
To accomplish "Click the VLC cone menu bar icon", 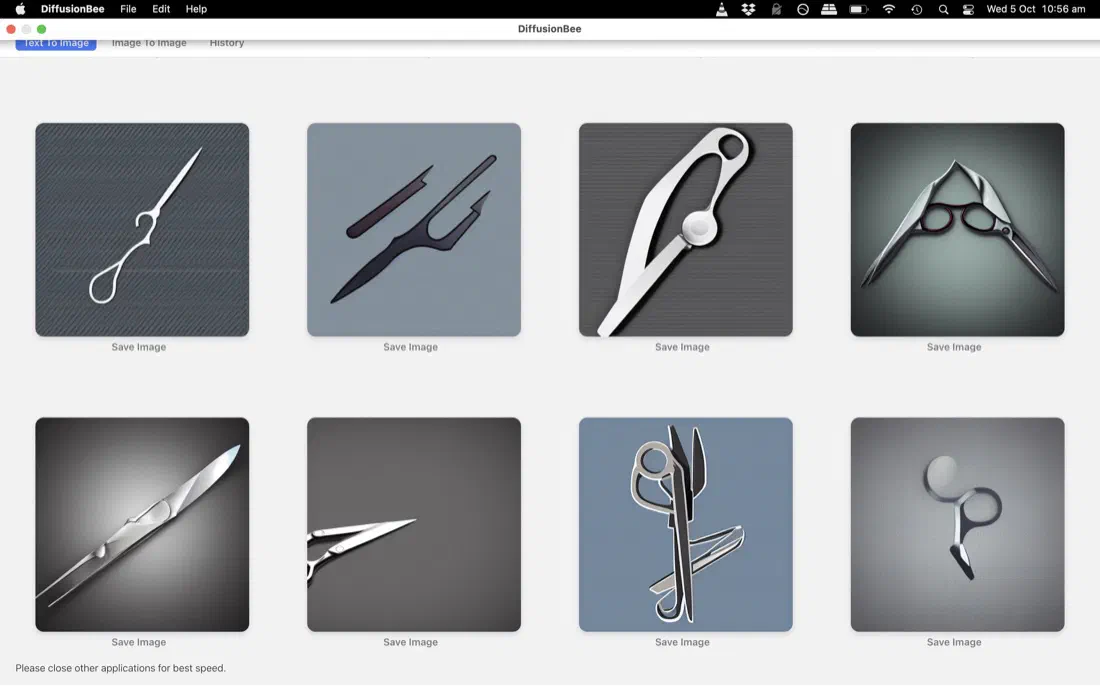I will point(721,9).
